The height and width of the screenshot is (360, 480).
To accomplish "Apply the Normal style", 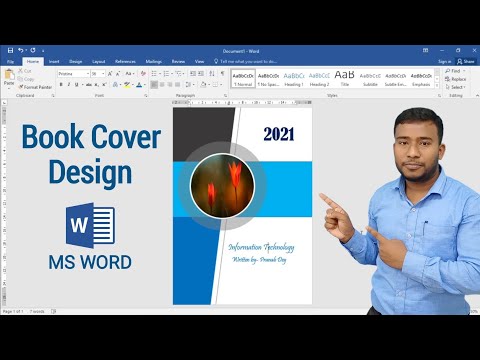I will [243, 79].
